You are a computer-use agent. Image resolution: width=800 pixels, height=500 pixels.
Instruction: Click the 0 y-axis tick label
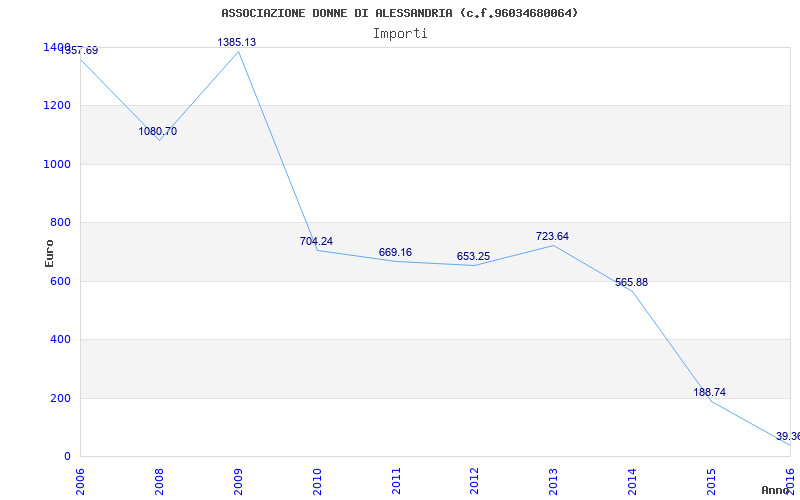coord(67,457)
